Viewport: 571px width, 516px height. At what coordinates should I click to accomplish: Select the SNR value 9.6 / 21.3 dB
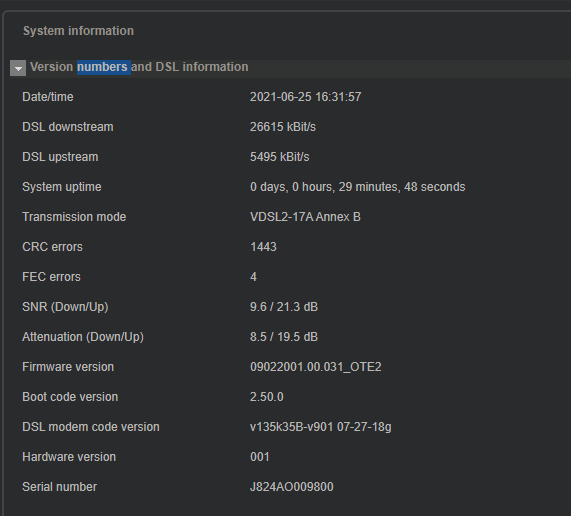284,307
